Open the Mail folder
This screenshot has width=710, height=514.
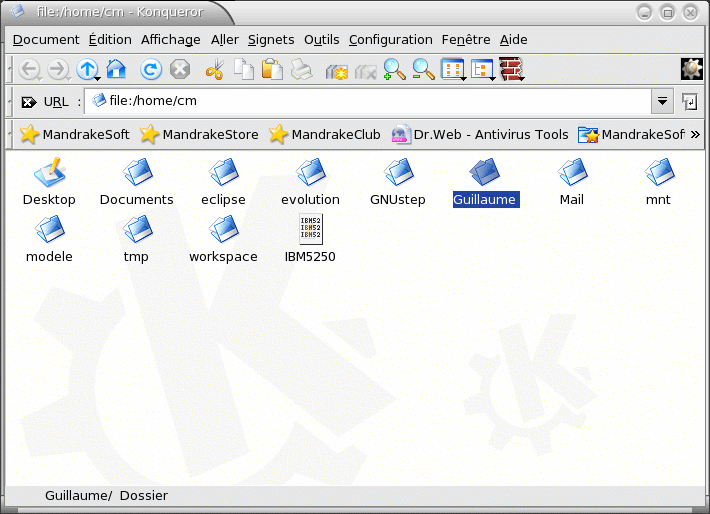571,182
